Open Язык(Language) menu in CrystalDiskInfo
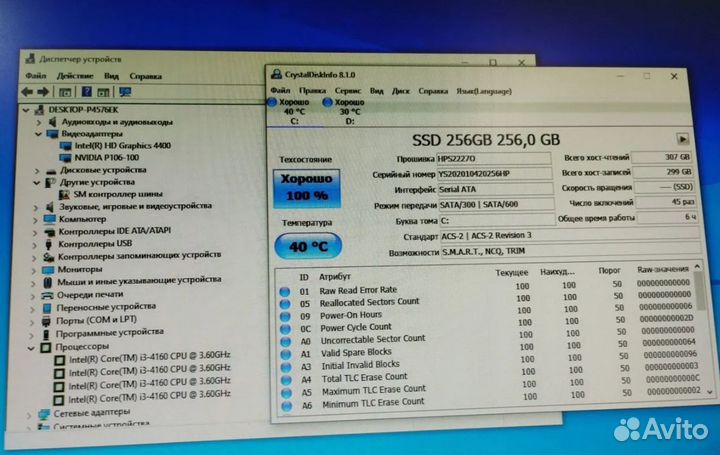This screenshot has height=455, width=720. point(484,91)
